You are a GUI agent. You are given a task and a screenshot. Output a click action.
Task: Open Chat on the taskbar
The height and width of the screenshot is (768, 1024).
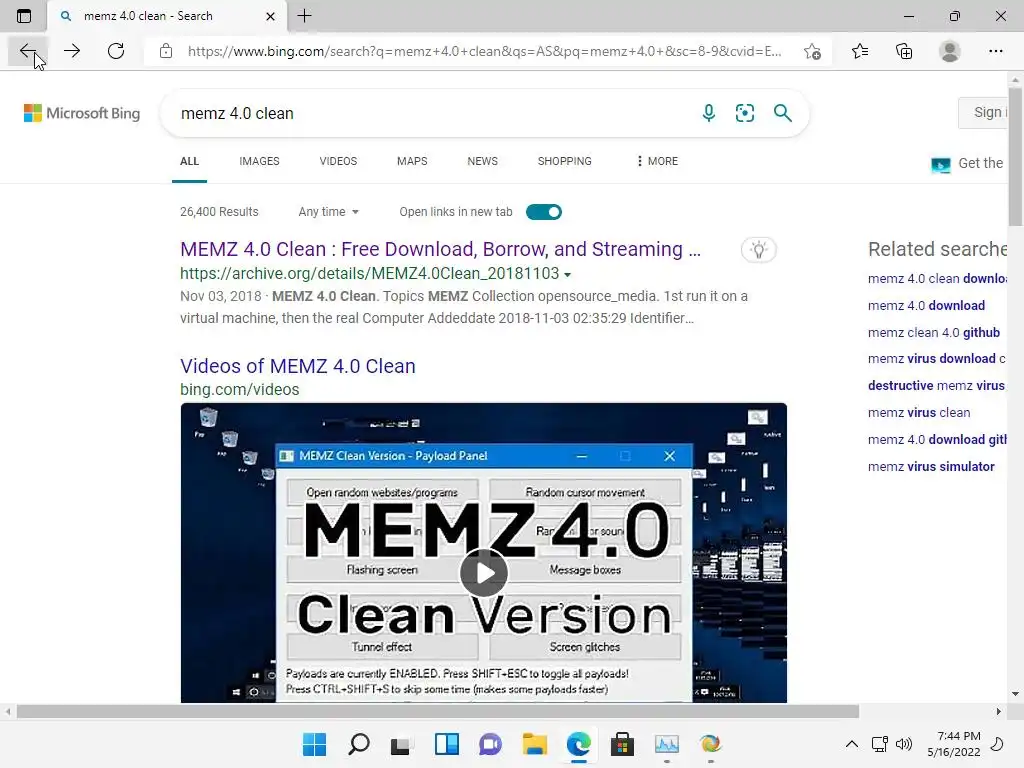coord(490,744)
